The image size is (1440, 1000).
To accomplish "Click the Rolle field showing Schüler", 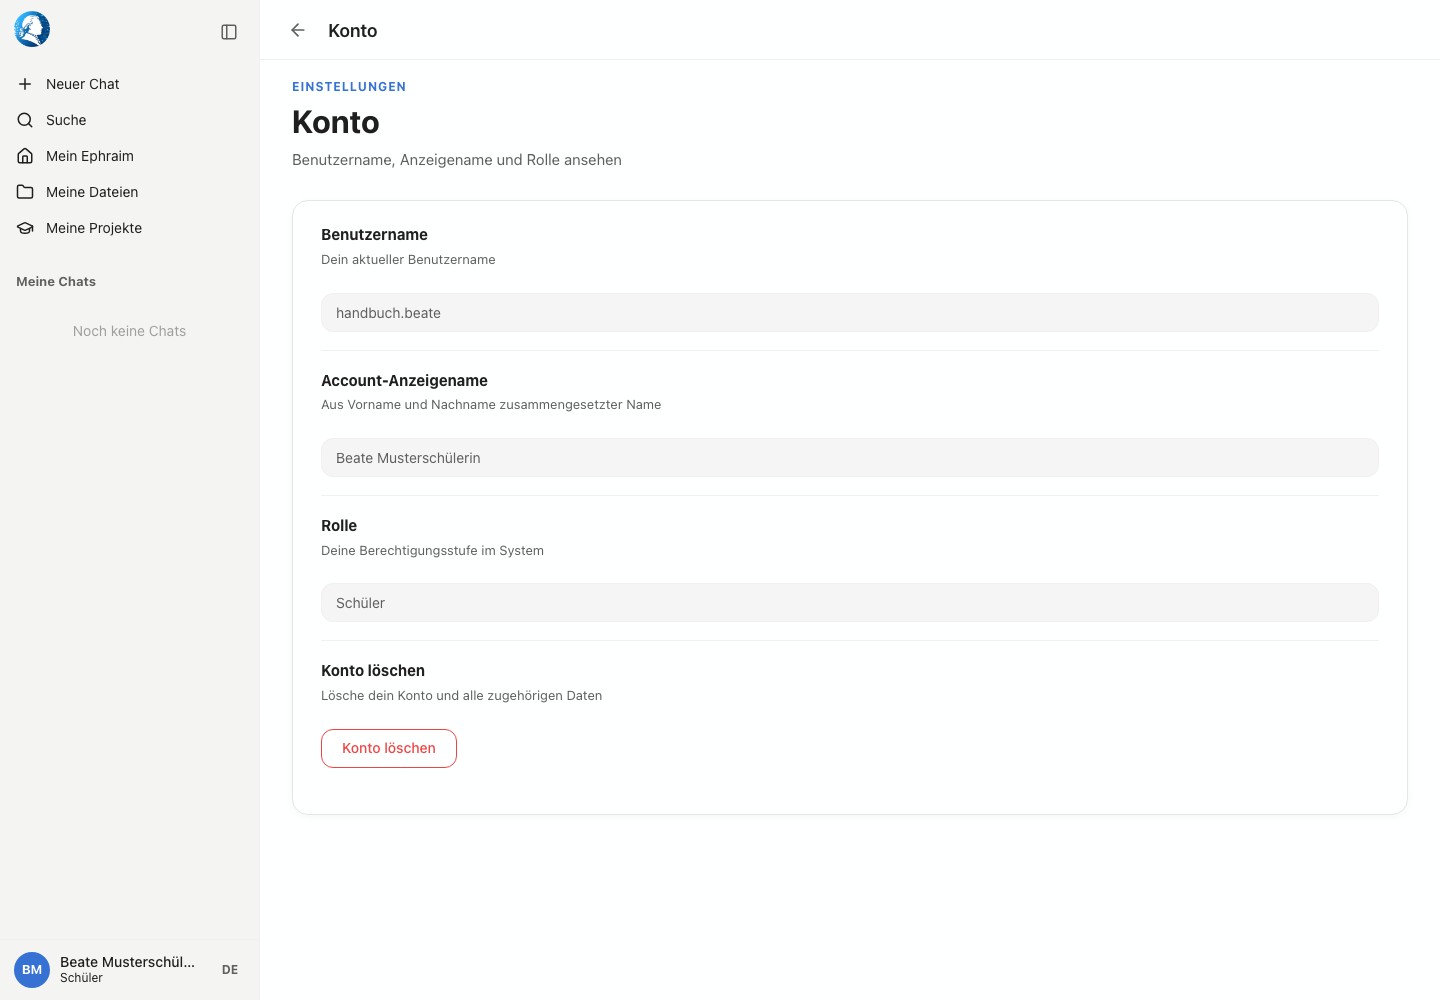I will [x=850, y=603].
